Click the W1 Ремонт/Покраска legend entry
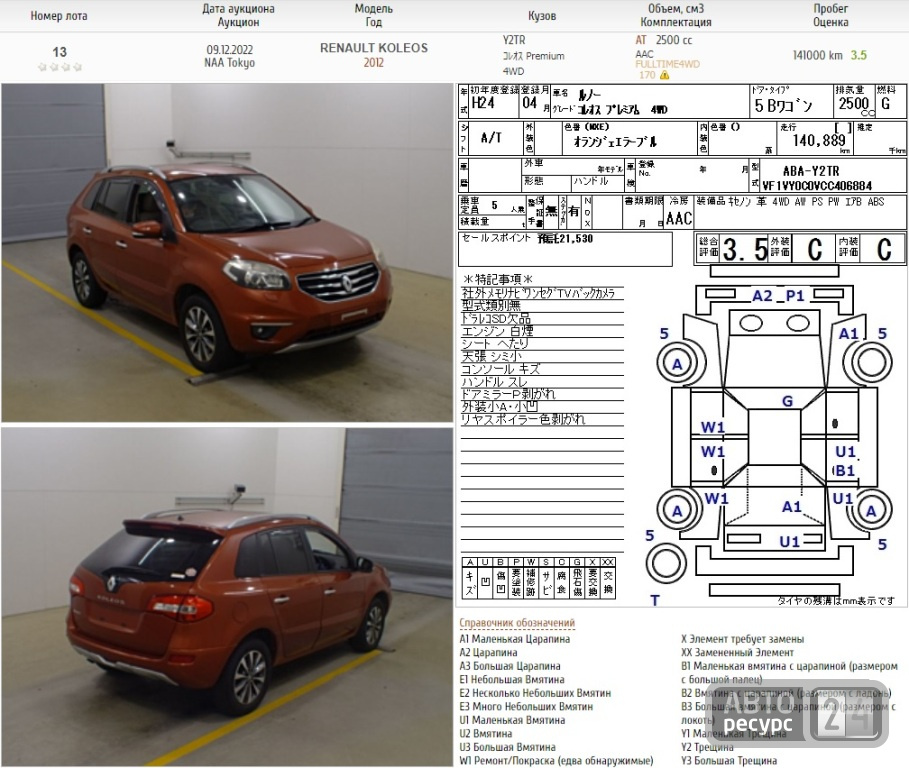The height and width of the screenshot is (768, 909). click(556, 760)
